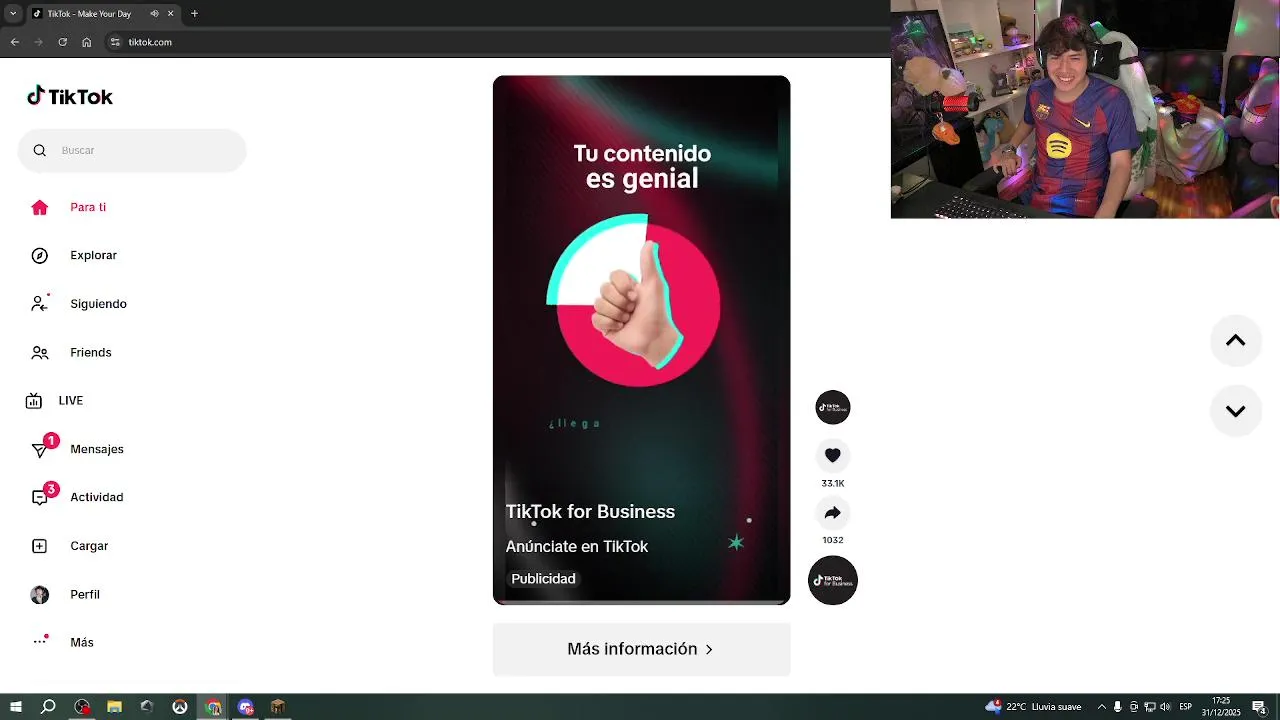The height and width of the screenshot is (720, 1280).
Task: Click the Más three-dots icon
Action: [40, 641]
